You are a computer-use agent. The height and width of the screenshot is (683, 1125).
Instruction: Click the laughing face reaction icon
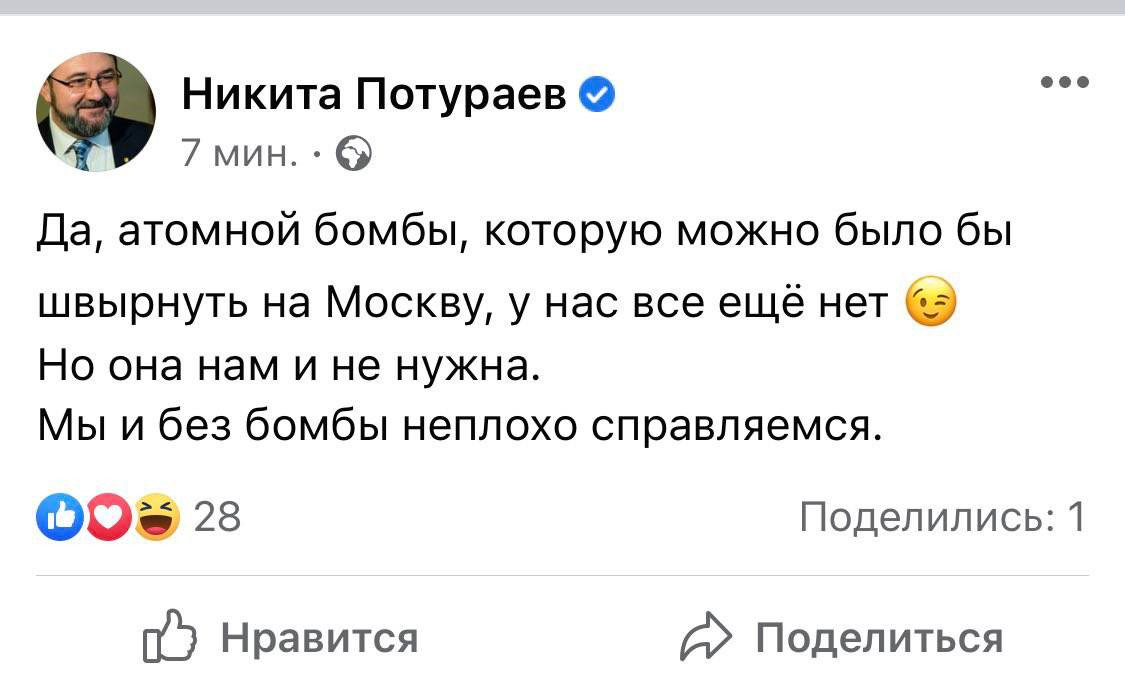click(x=151, y=518)
